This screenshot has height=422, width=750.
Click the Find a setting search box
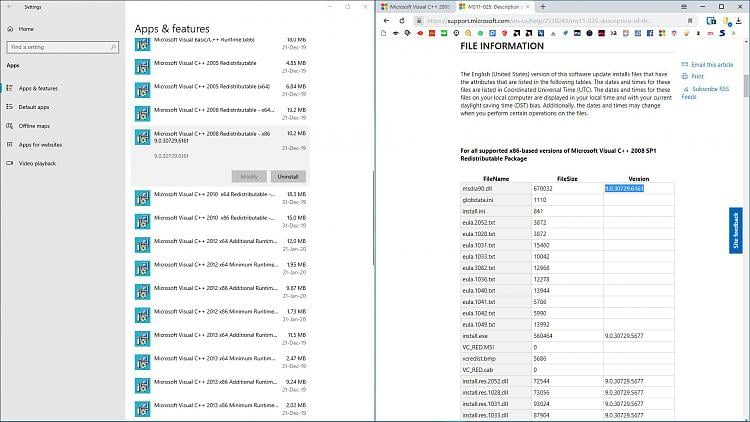(63, 47)
